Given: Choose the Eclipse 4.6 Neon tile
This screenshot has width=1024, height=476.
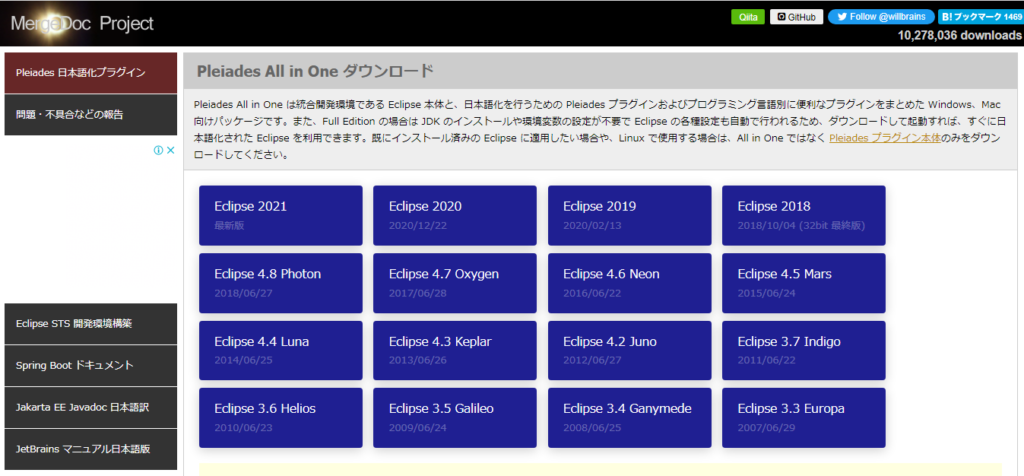Looking at the screenshot, I should [630, 283].
